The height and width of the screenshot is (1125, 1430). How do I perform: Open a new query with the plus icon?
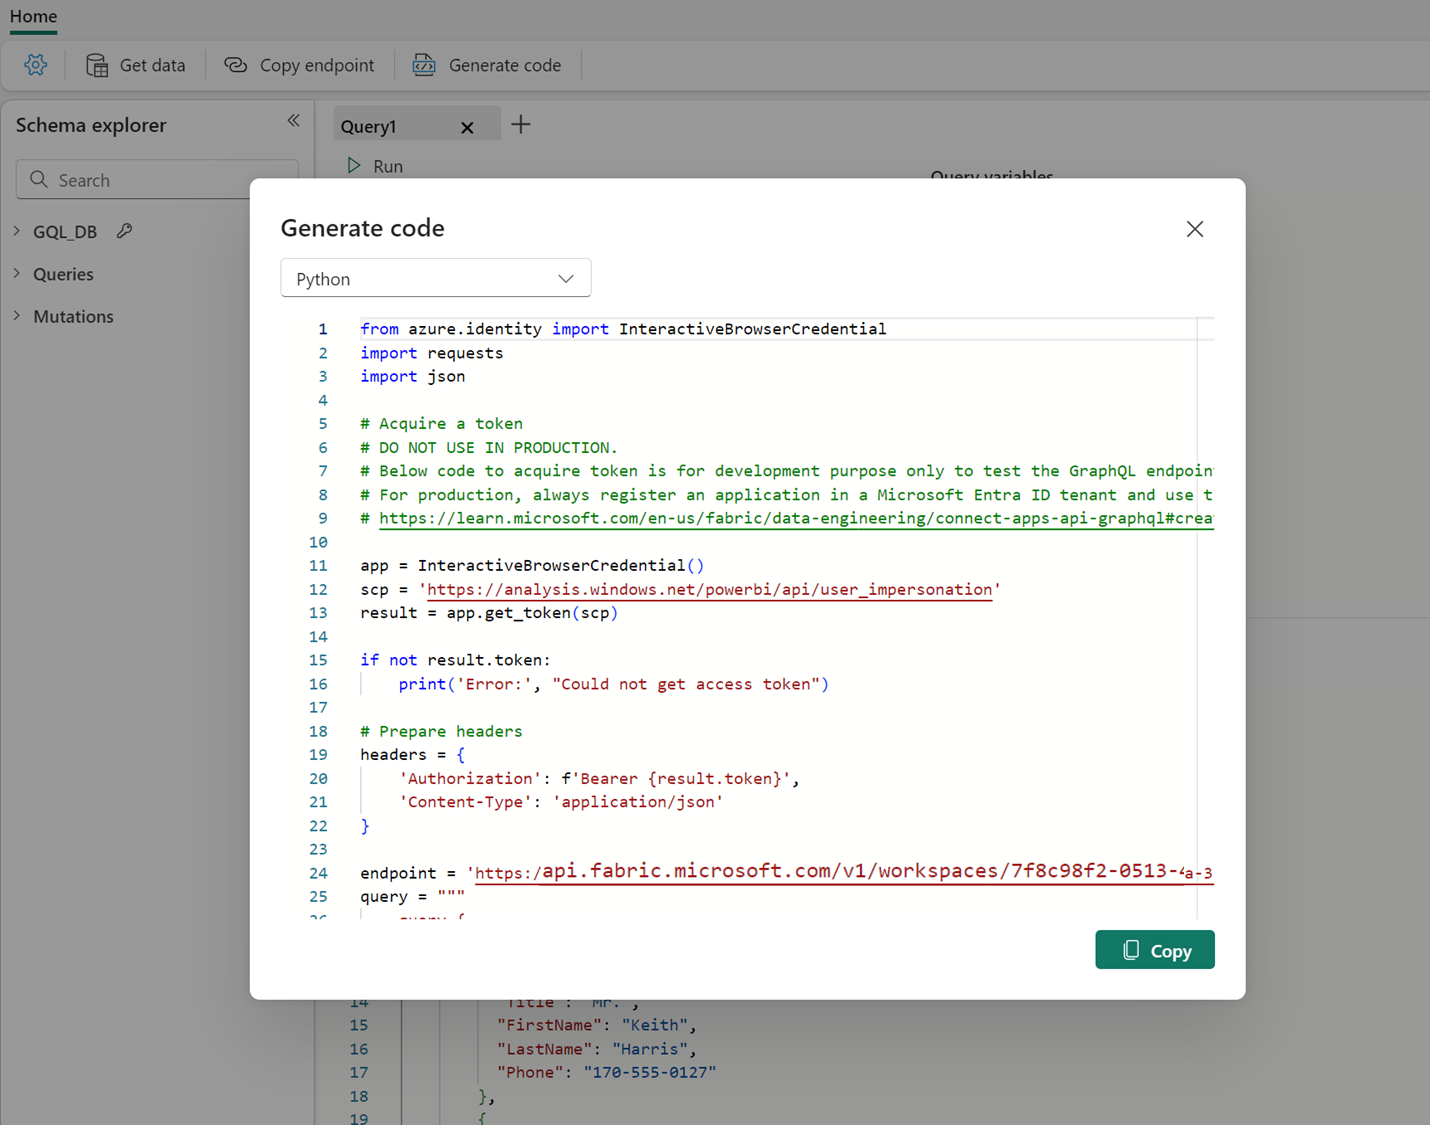coord(520,124)
